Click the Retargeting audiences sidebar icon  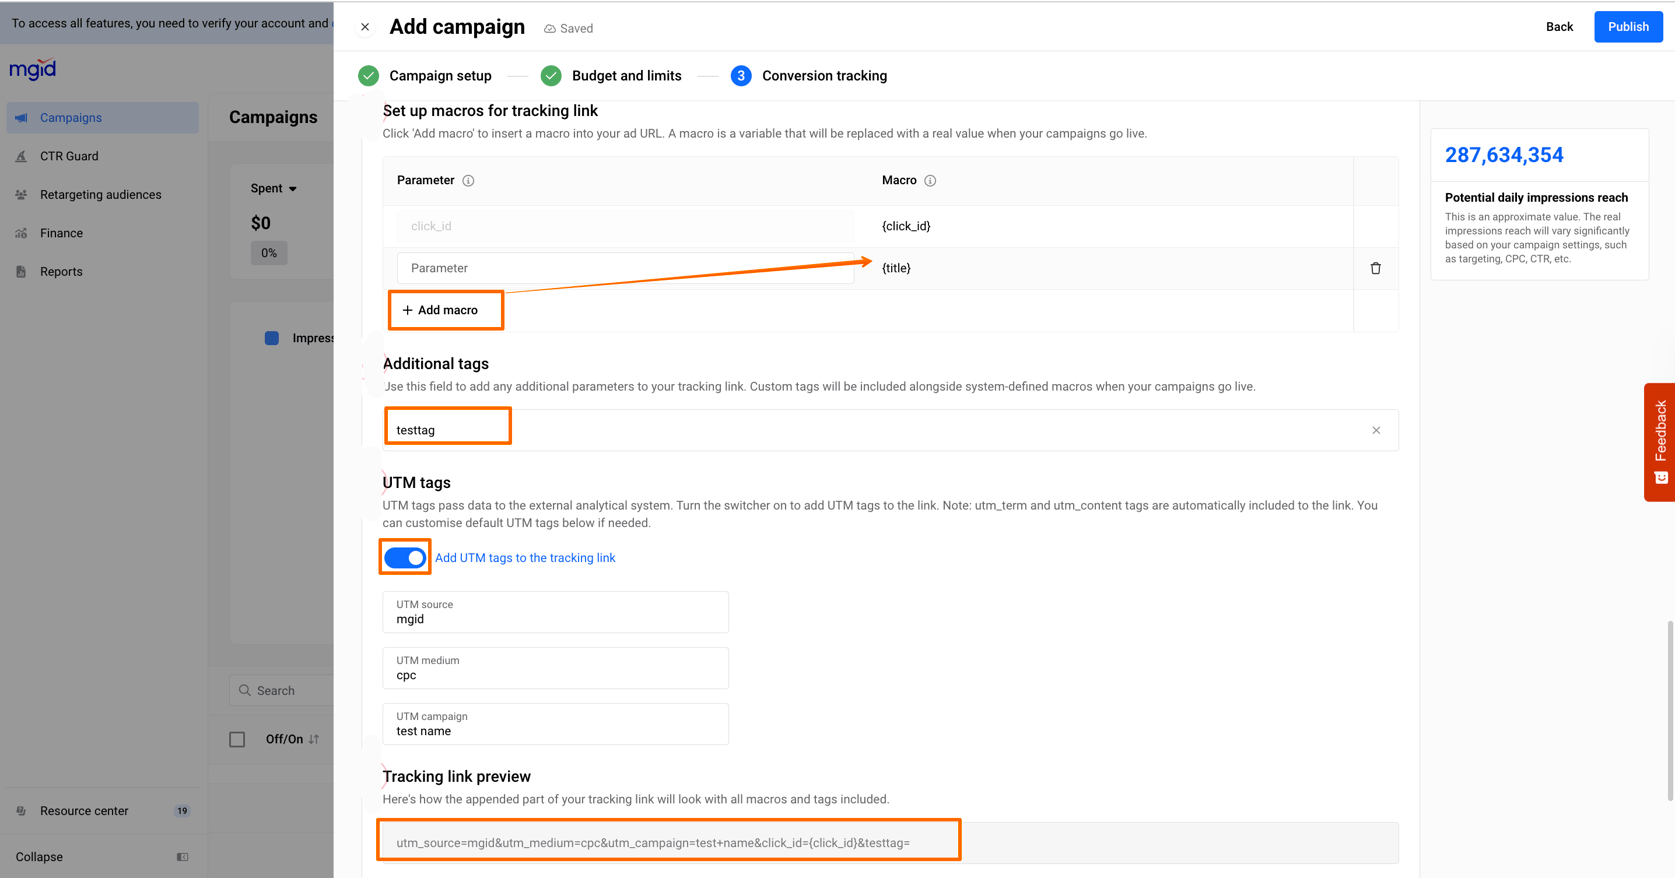point(22,195)
